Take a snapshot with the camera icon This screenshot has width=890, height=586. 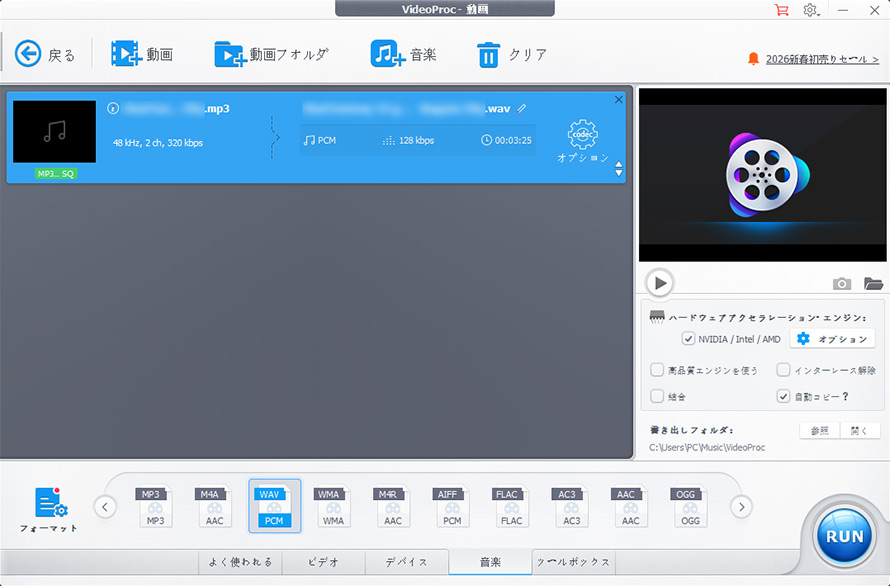tap(841, 283)
